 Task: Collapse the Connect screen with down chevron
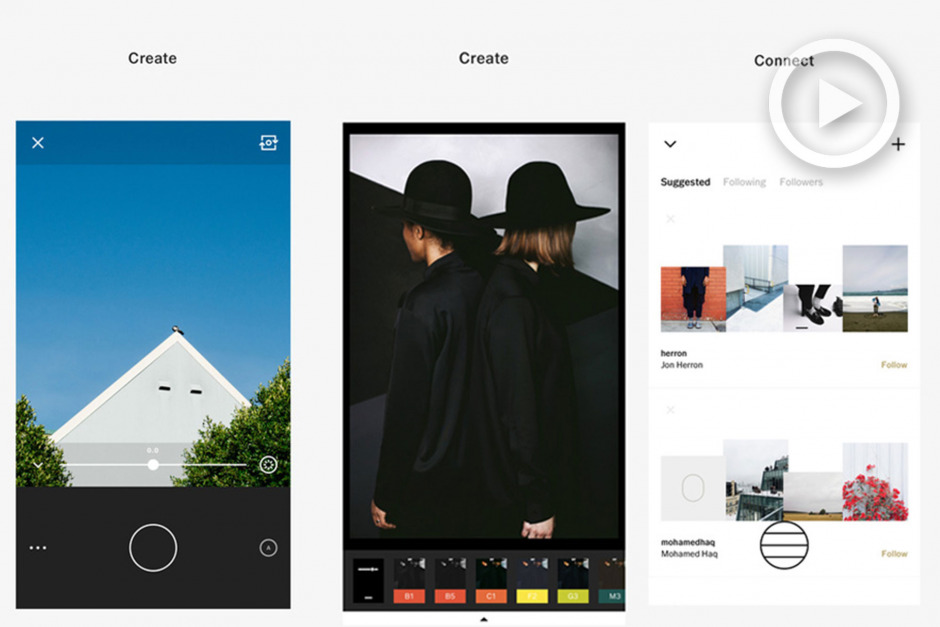[670, 144]
